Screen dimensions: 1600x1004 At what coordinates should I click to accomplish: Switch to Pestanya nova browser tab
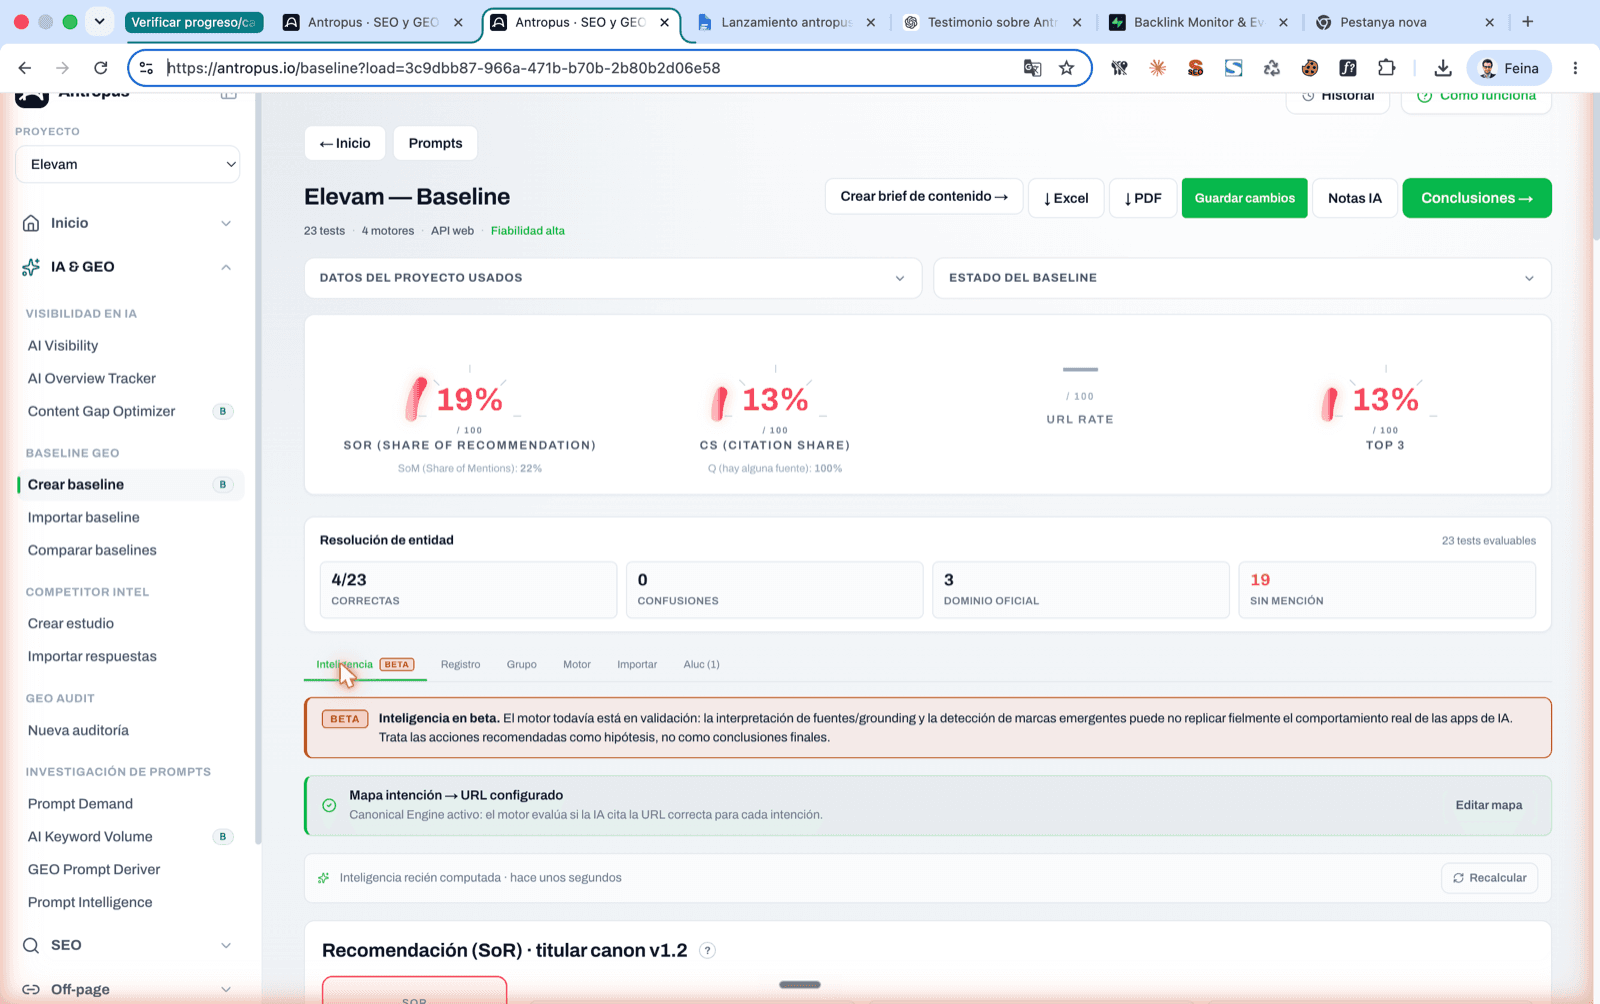(1405, 22)
